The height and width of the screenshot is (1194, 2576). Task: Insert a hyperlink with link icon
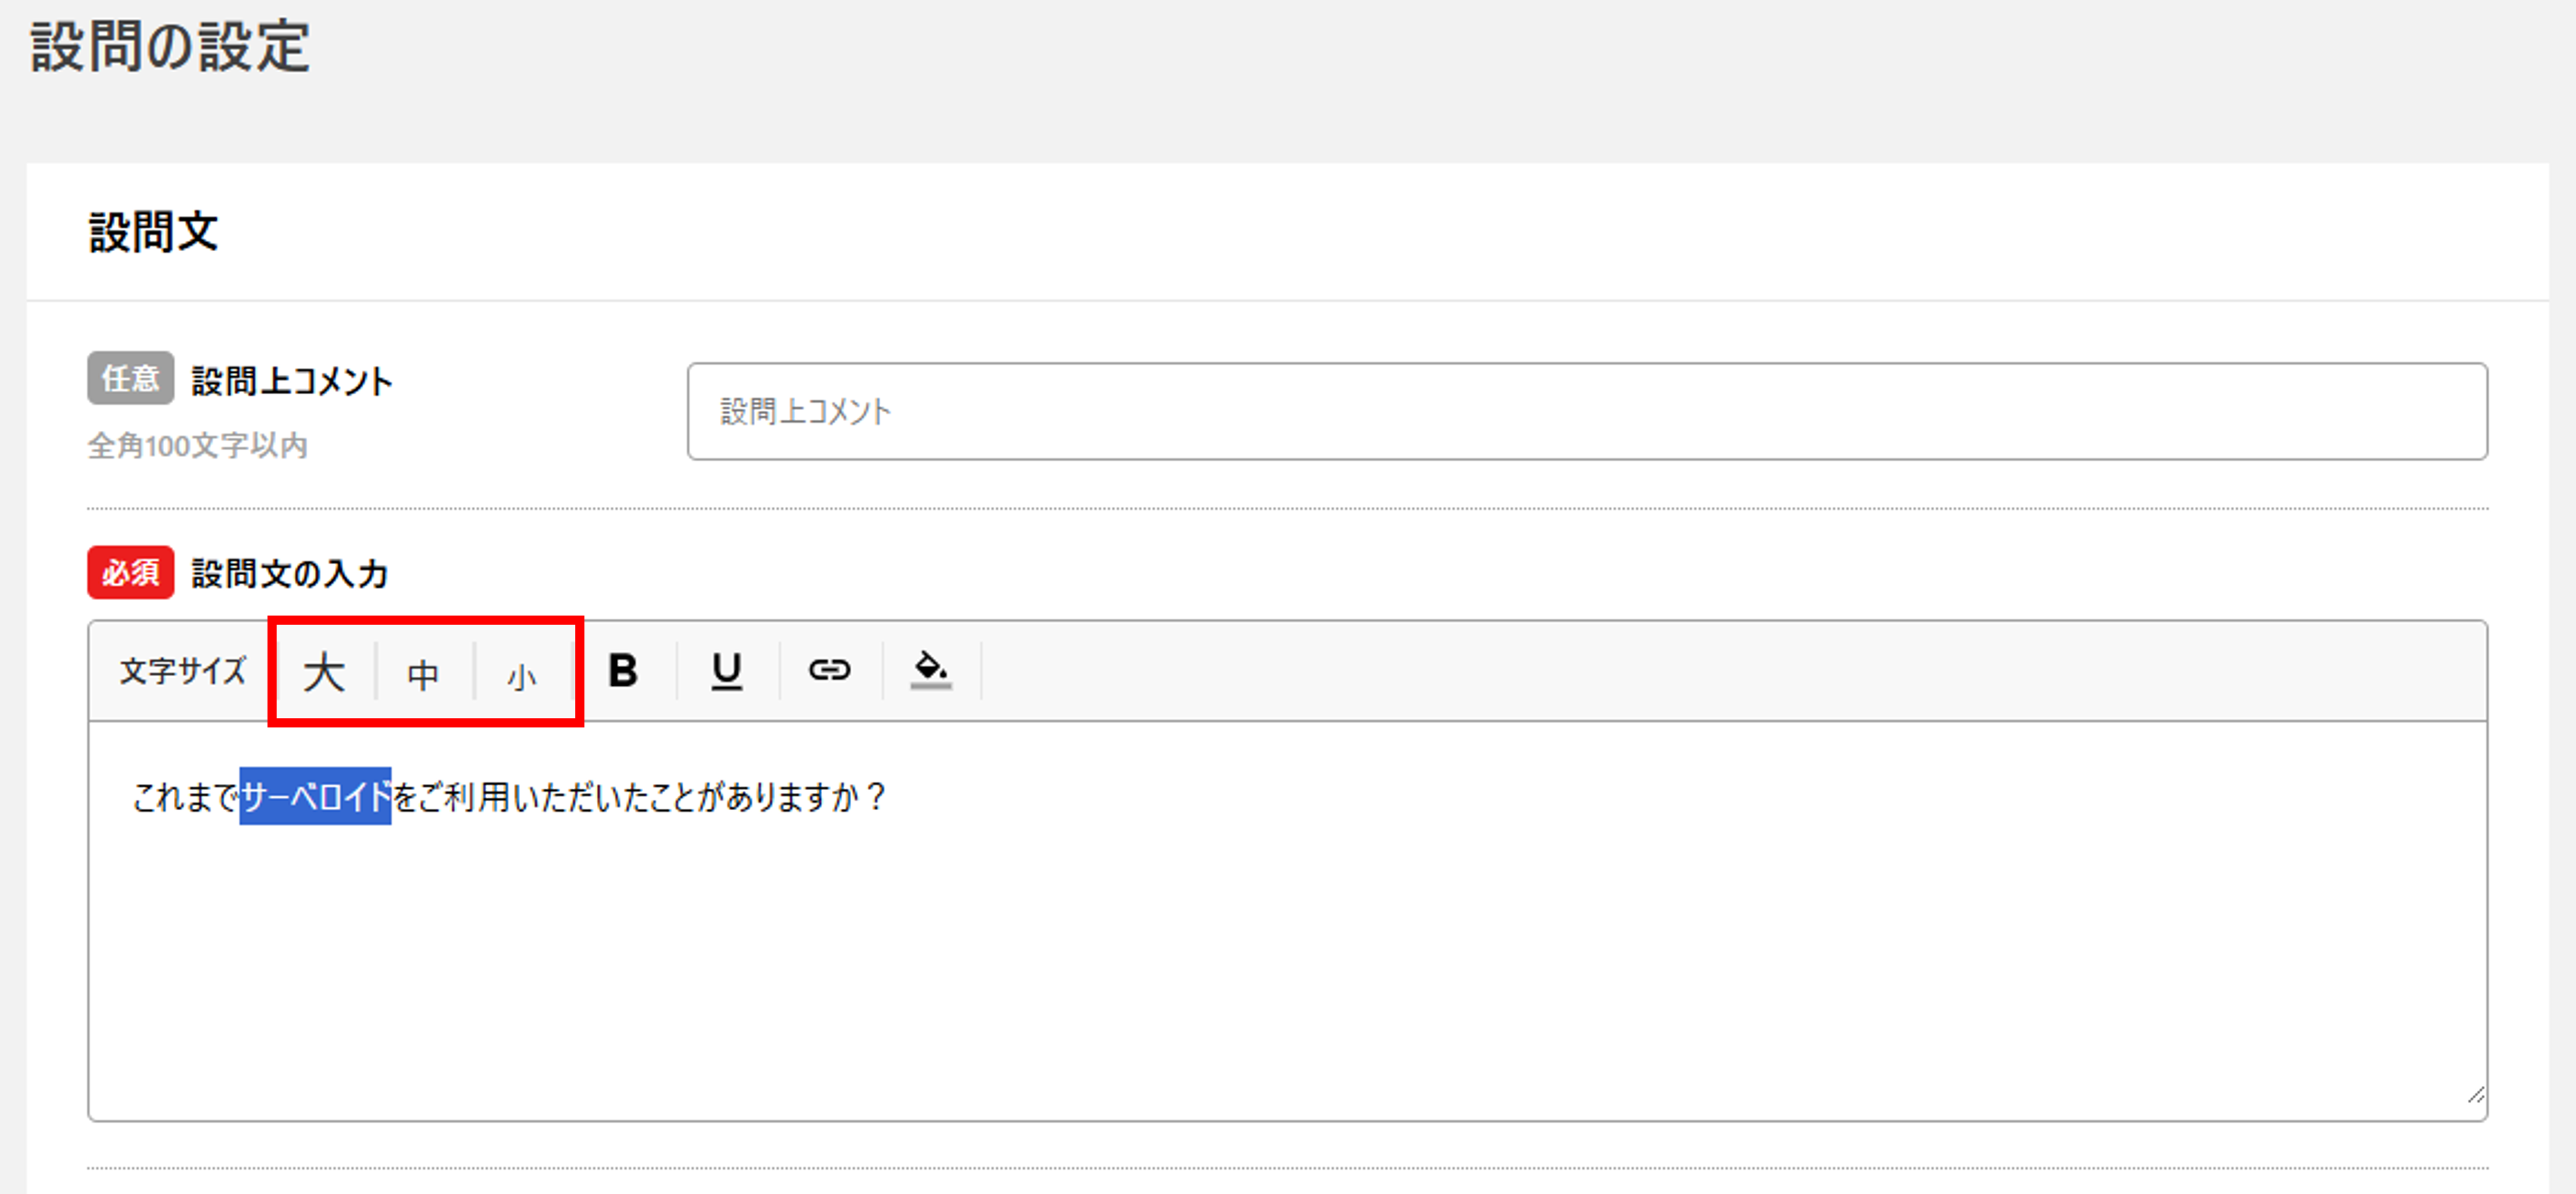coord(829,669)
